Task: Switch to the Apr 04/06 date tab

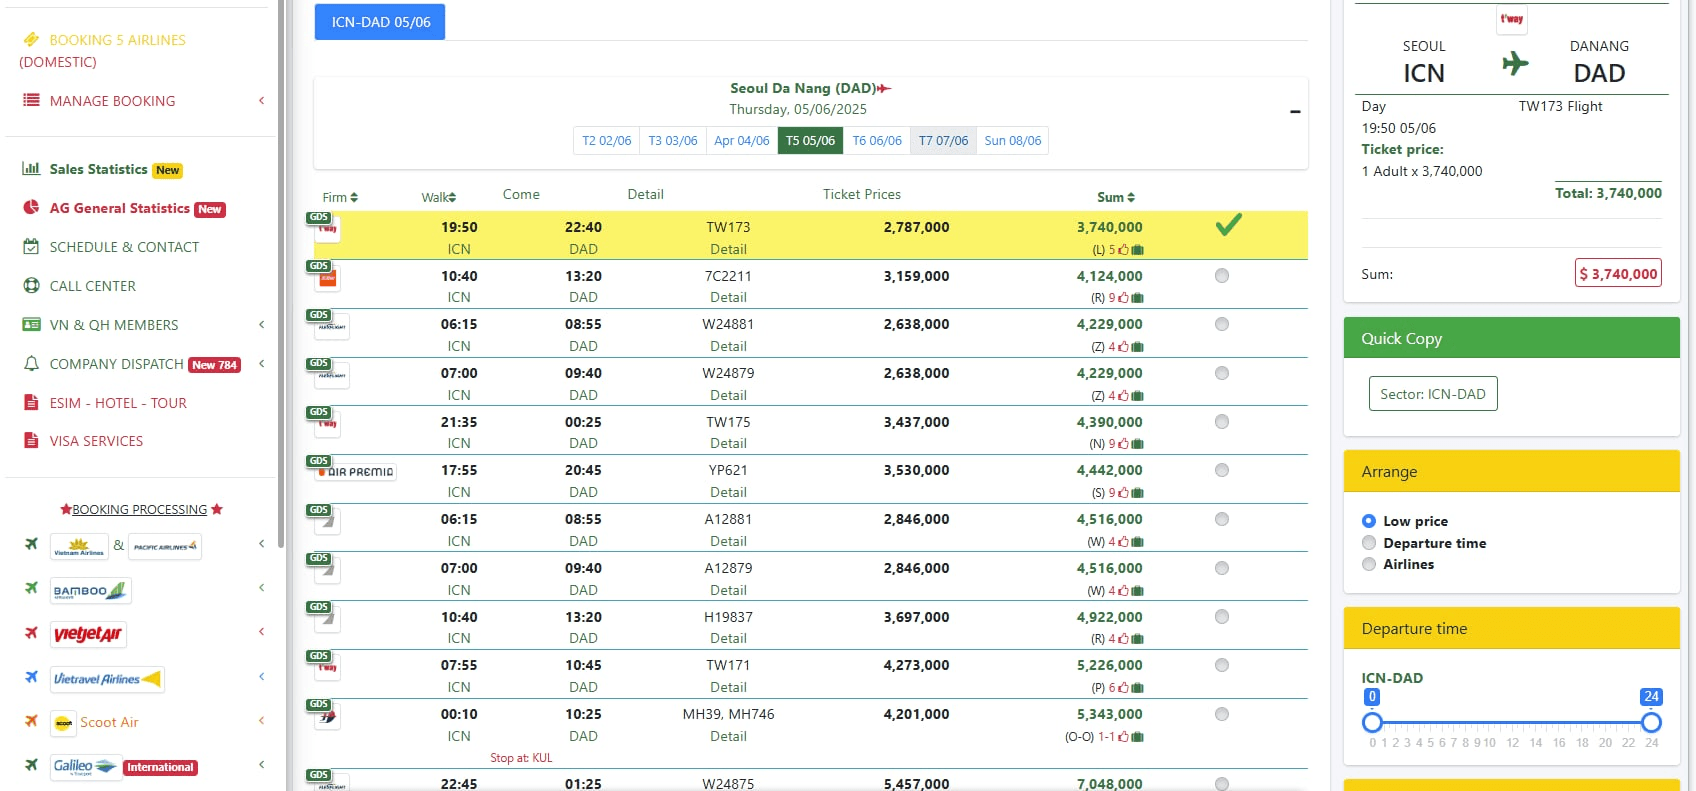Action: (x=742, y=141)
